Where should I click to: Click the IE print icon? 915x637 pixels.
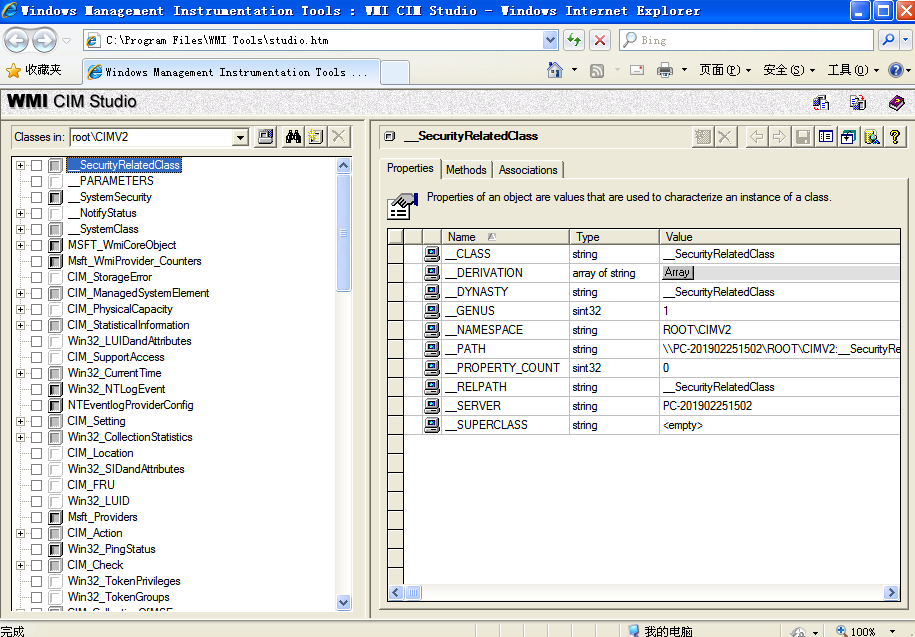pos(665,71)
